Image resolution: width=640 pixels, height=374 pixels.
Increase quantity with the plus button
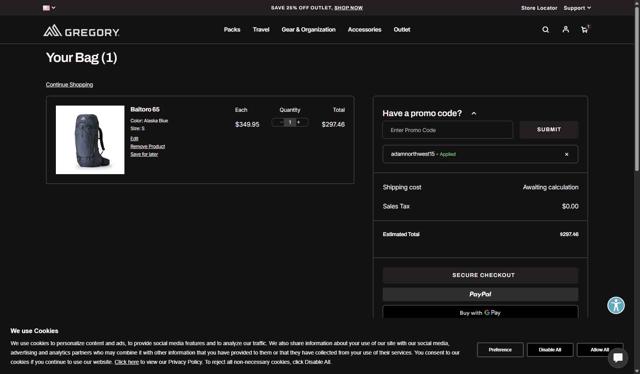[299, 122]
